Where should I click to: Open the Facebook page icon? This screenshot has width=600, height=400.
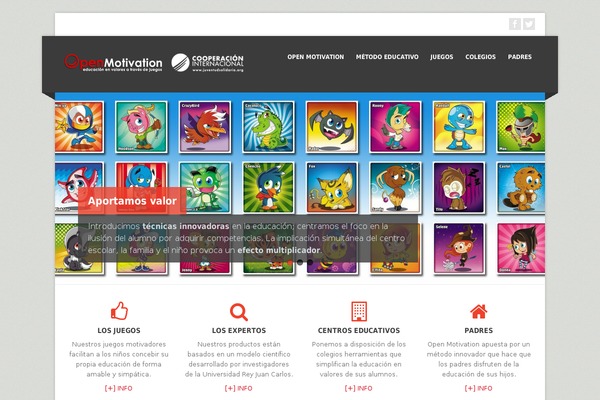(515, 24)
